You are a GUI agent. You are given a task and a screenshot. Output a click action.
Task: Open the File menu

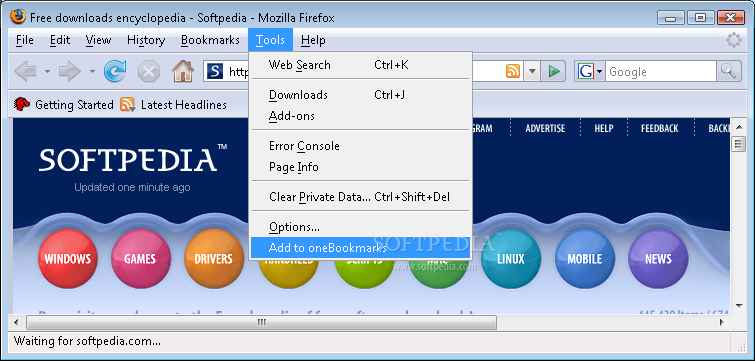[x=25, y=40]
